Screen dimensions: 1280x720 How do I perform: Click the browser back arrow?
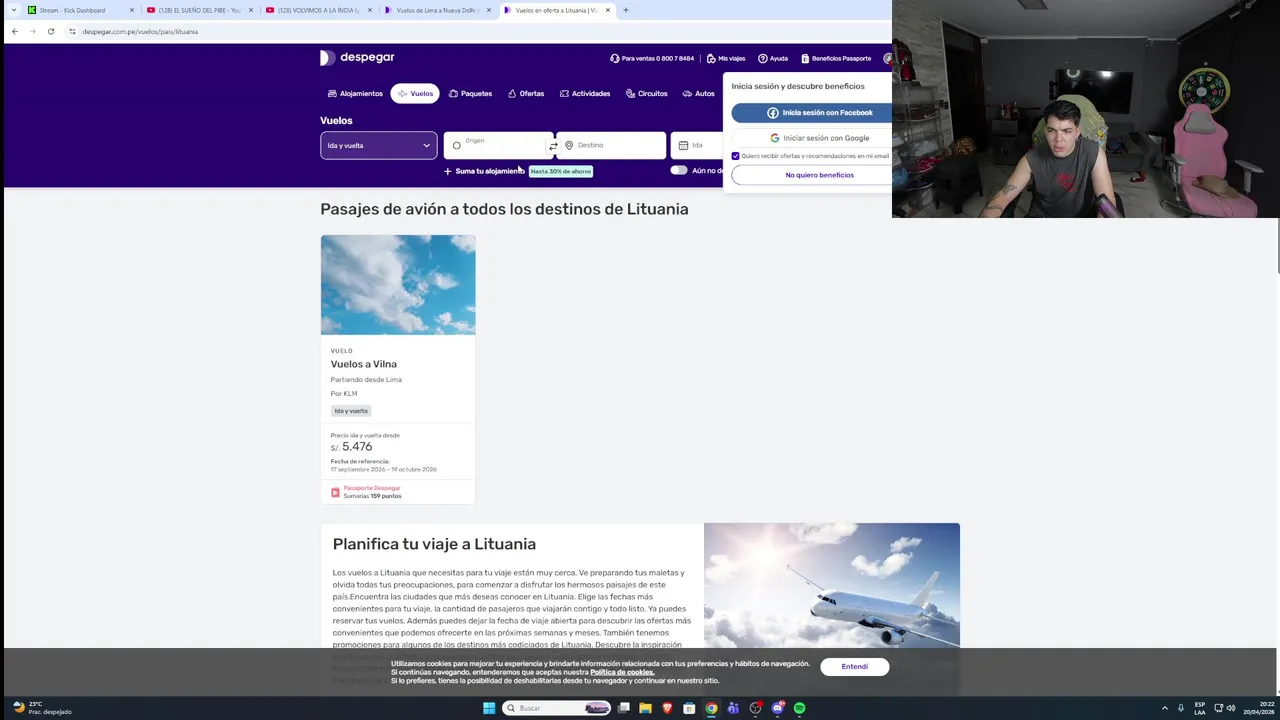[x=15, y=31]
